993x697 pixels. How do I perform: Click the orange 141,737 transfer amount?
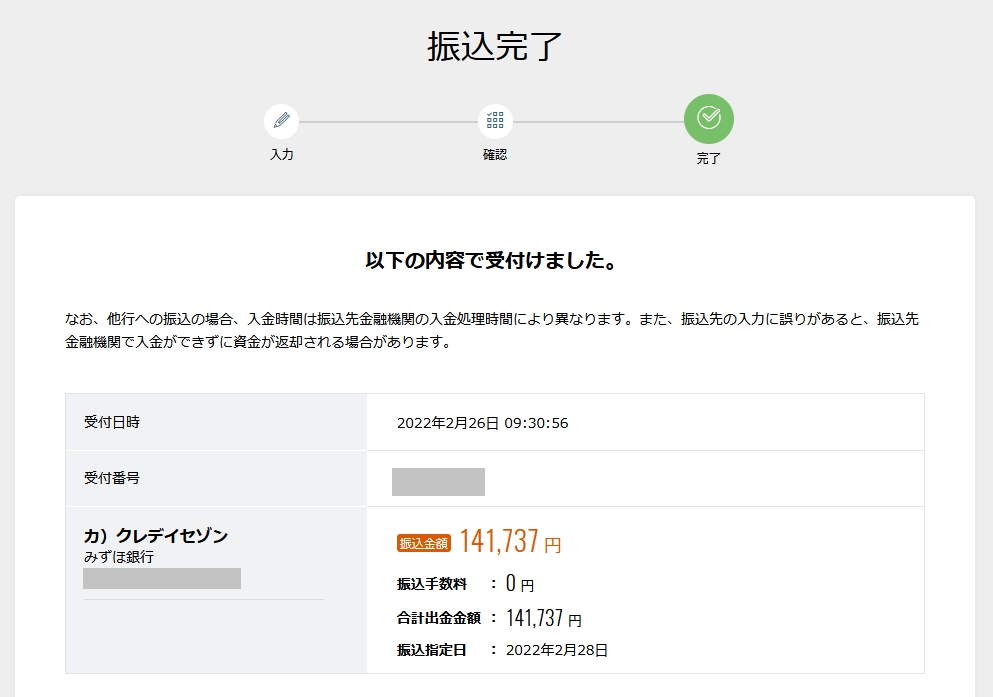point(499,542)
